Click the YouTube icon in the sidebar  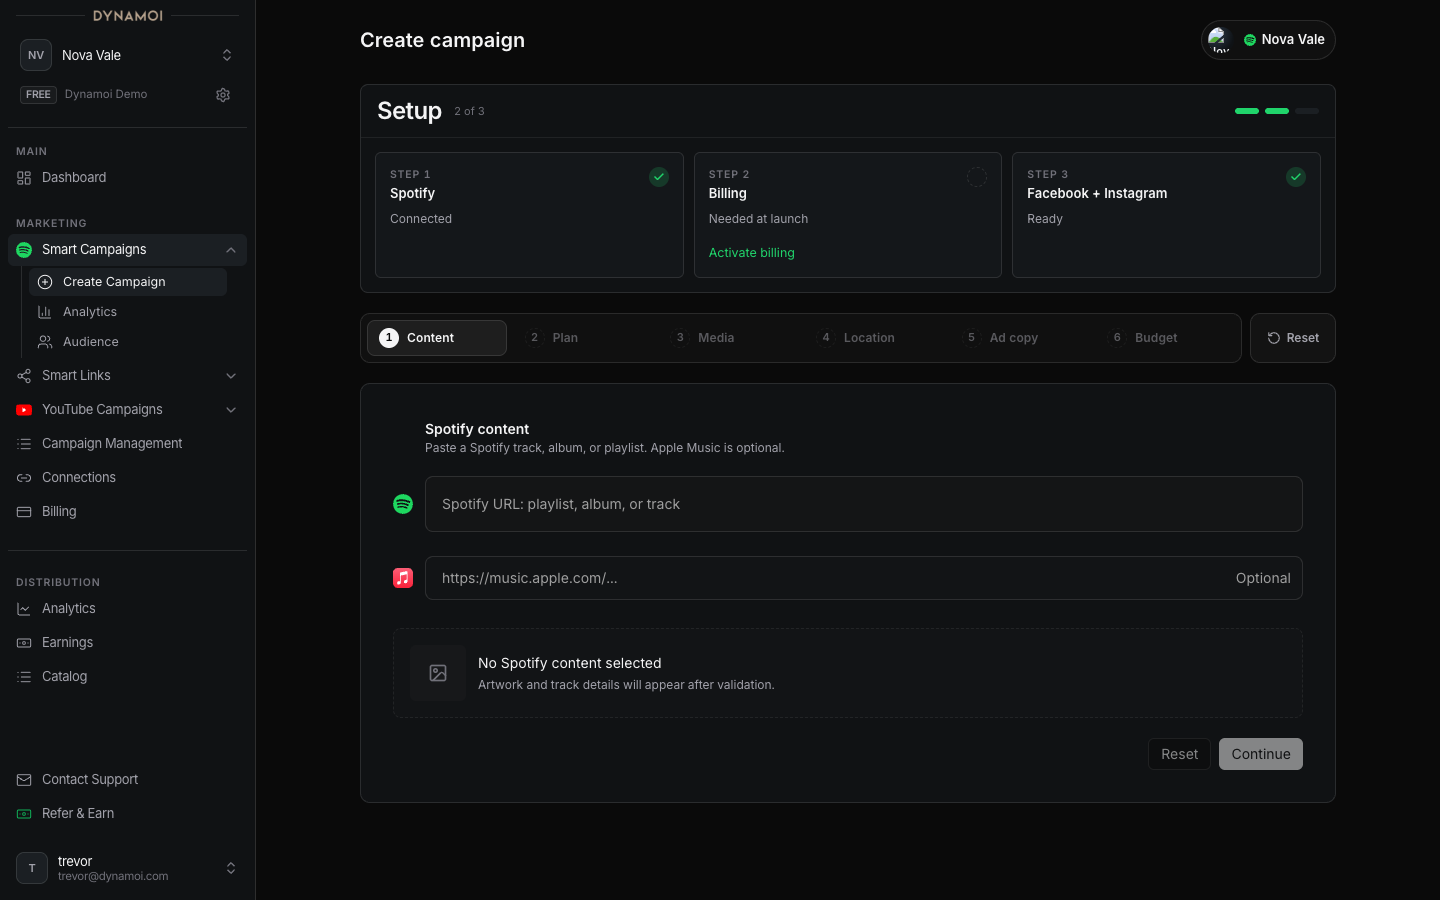click(x=24, y=410)
